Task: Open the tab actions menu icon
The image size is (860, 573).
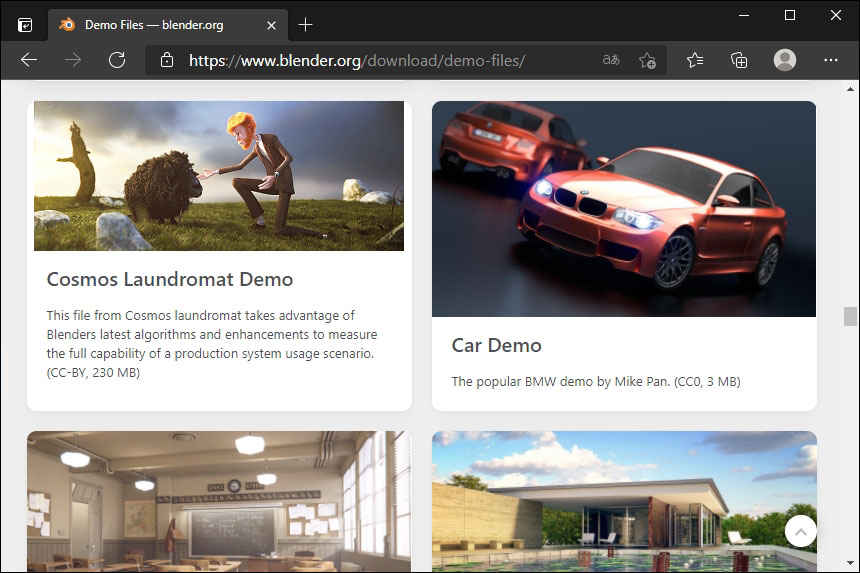Action: tap(25, 25)
